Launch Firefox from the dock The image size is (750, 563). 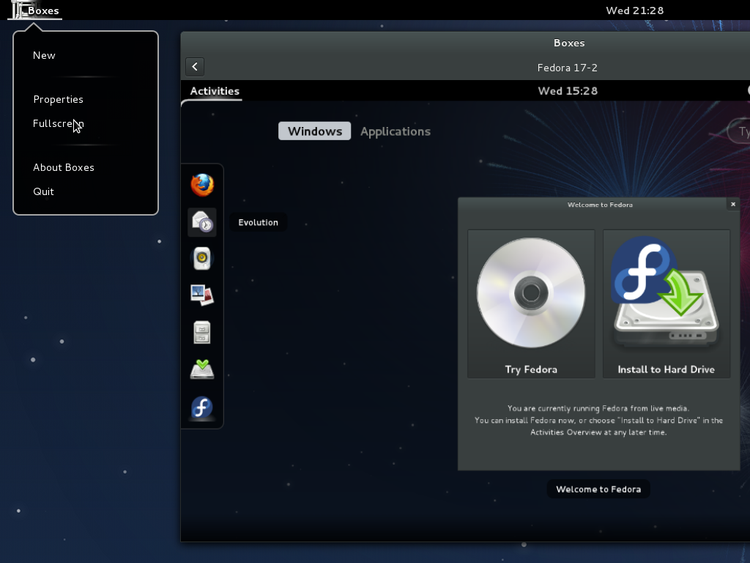(202, 185)
